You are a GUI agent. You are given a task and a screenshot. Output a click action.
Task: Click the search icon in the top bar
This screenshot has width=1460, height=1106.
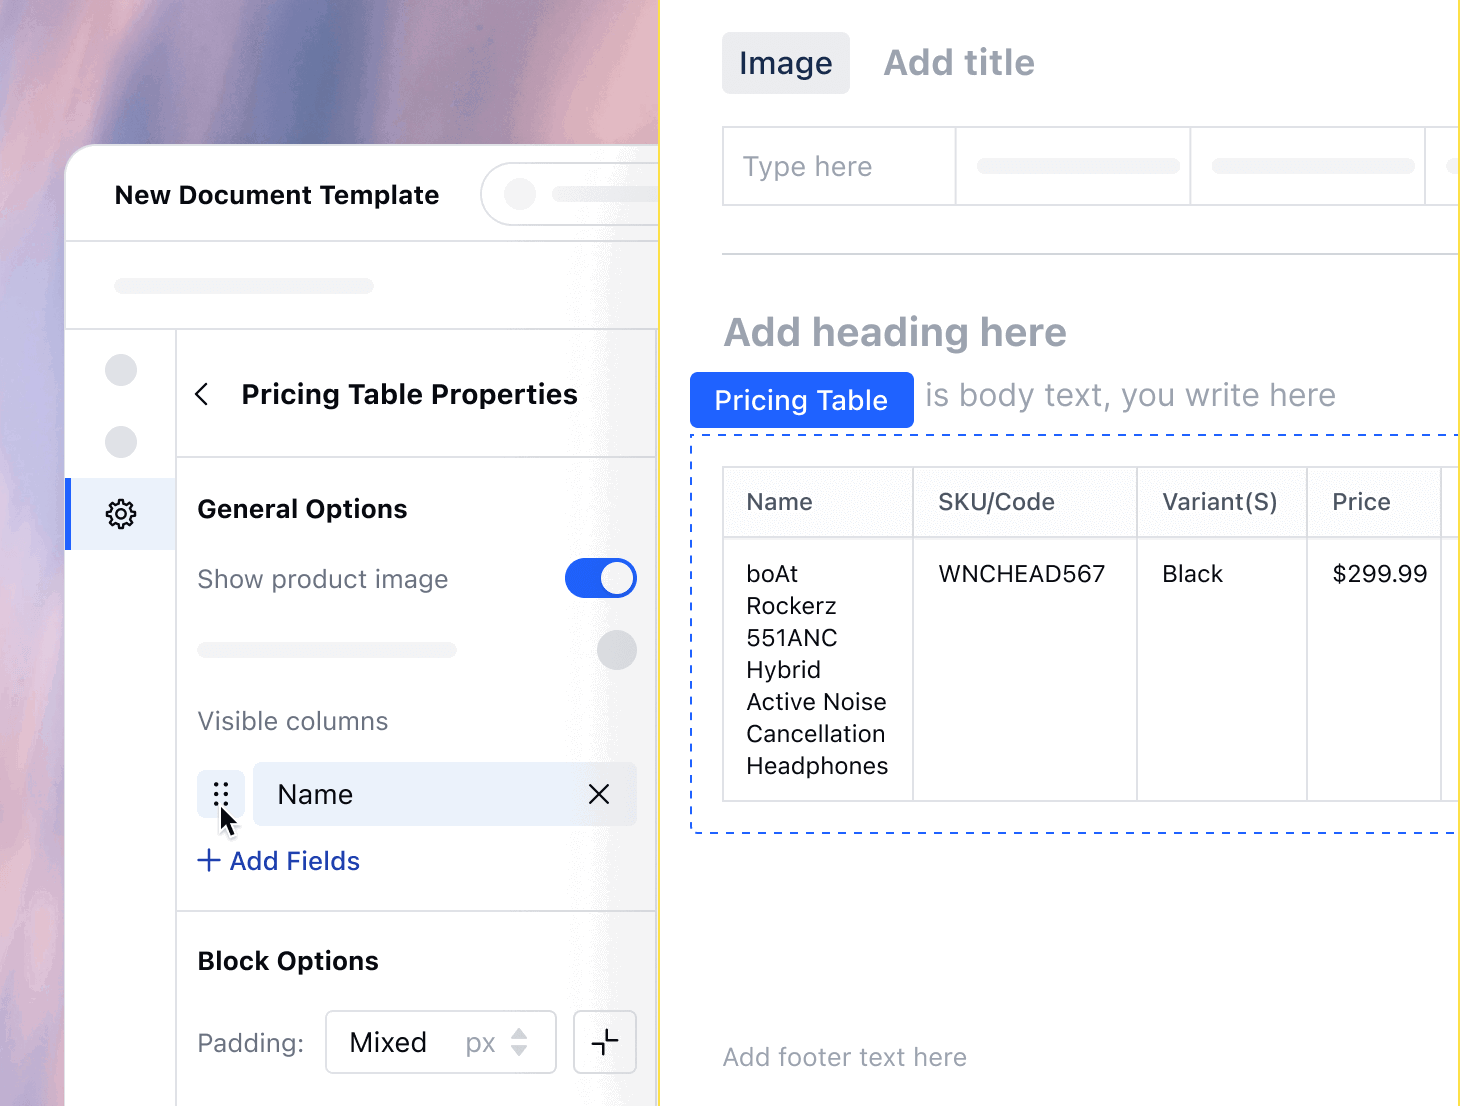tap(518, 194)
